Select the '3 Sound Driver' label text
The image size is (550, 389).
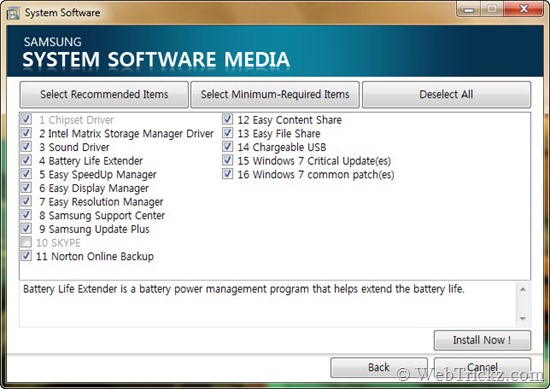point(74,147)
